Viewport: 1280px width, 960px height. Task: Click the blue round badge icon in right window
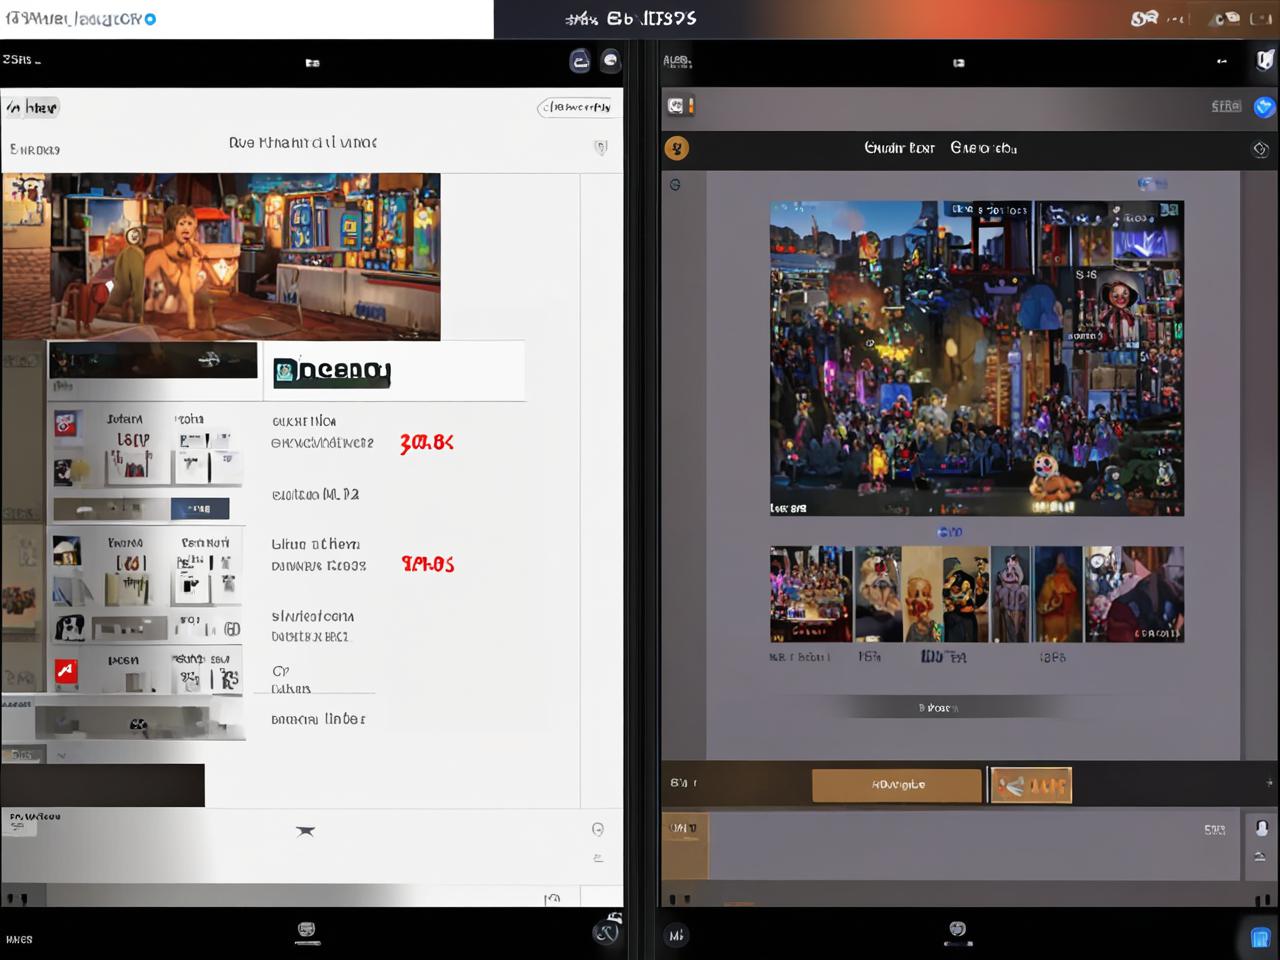(x=1264, y=107)
